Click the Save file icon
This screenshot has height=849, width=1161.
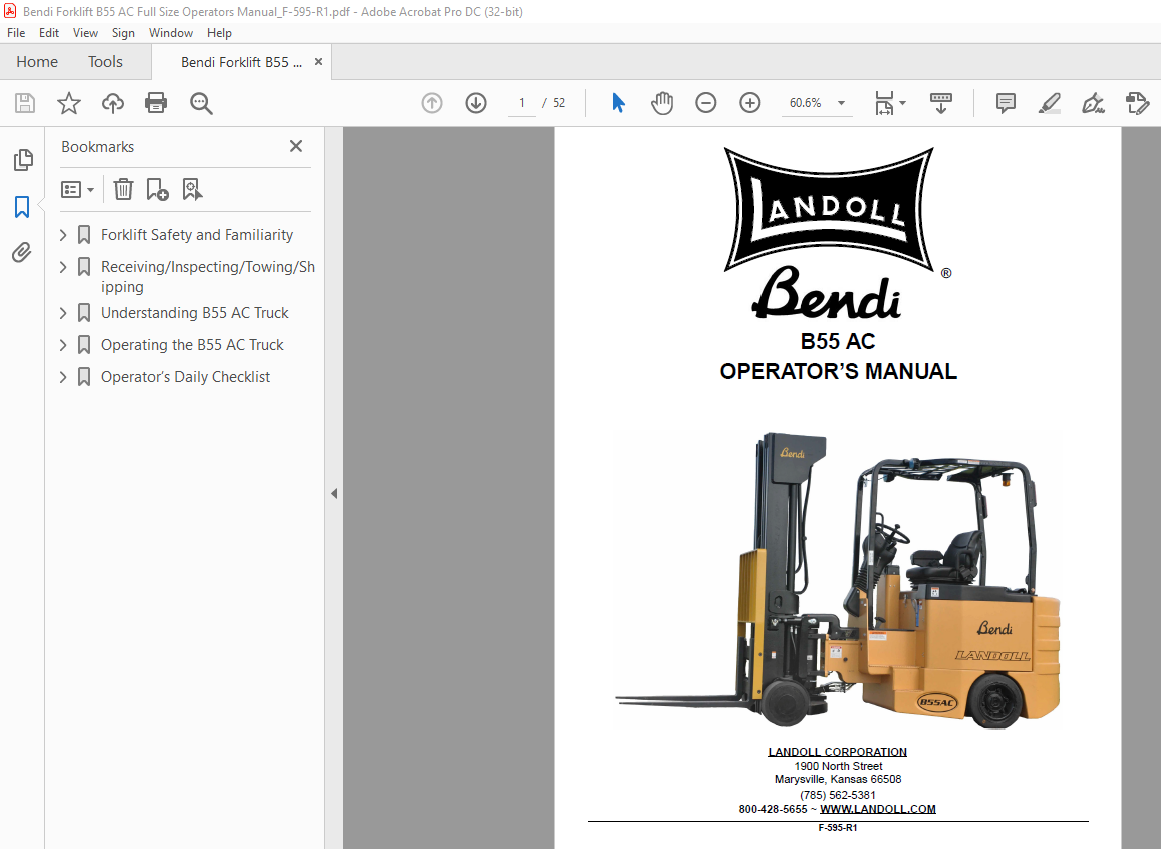(x=25, y=103)
